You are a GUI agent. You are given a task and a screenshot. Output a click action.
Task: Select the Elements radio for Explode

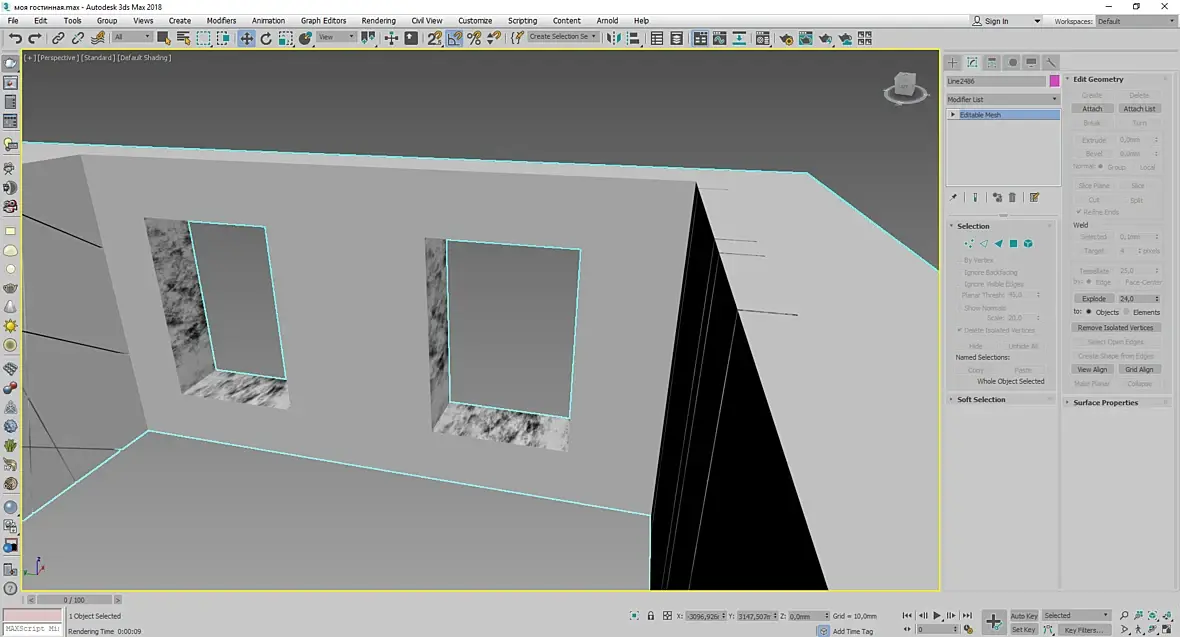[x=1126, y=312]
